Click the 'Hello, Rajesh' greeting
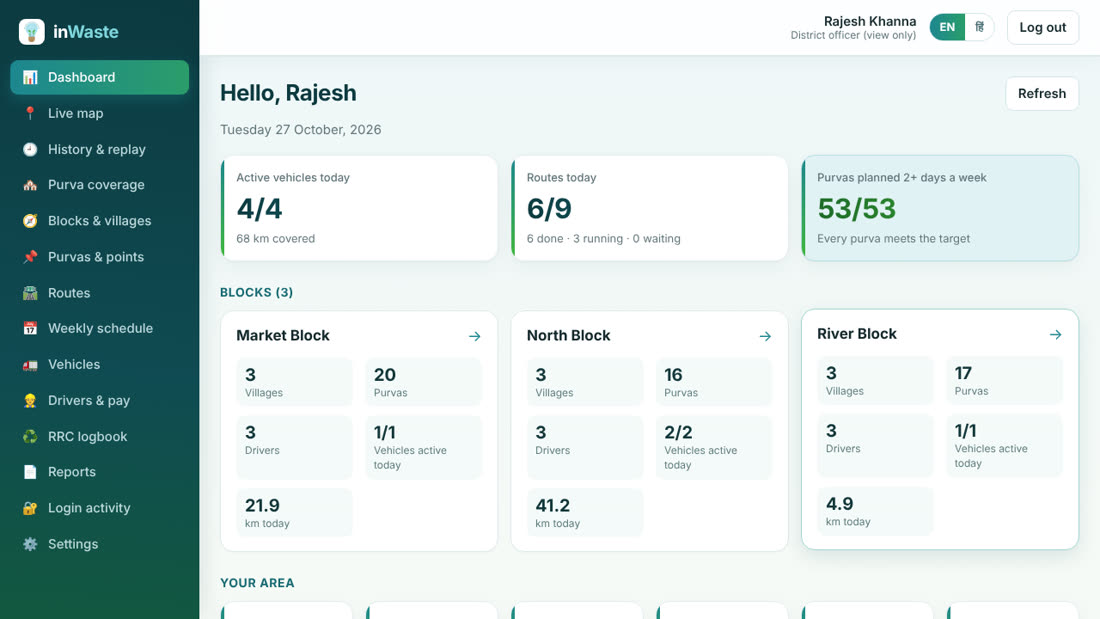The image size is (1100, 619). click(288, 93)
